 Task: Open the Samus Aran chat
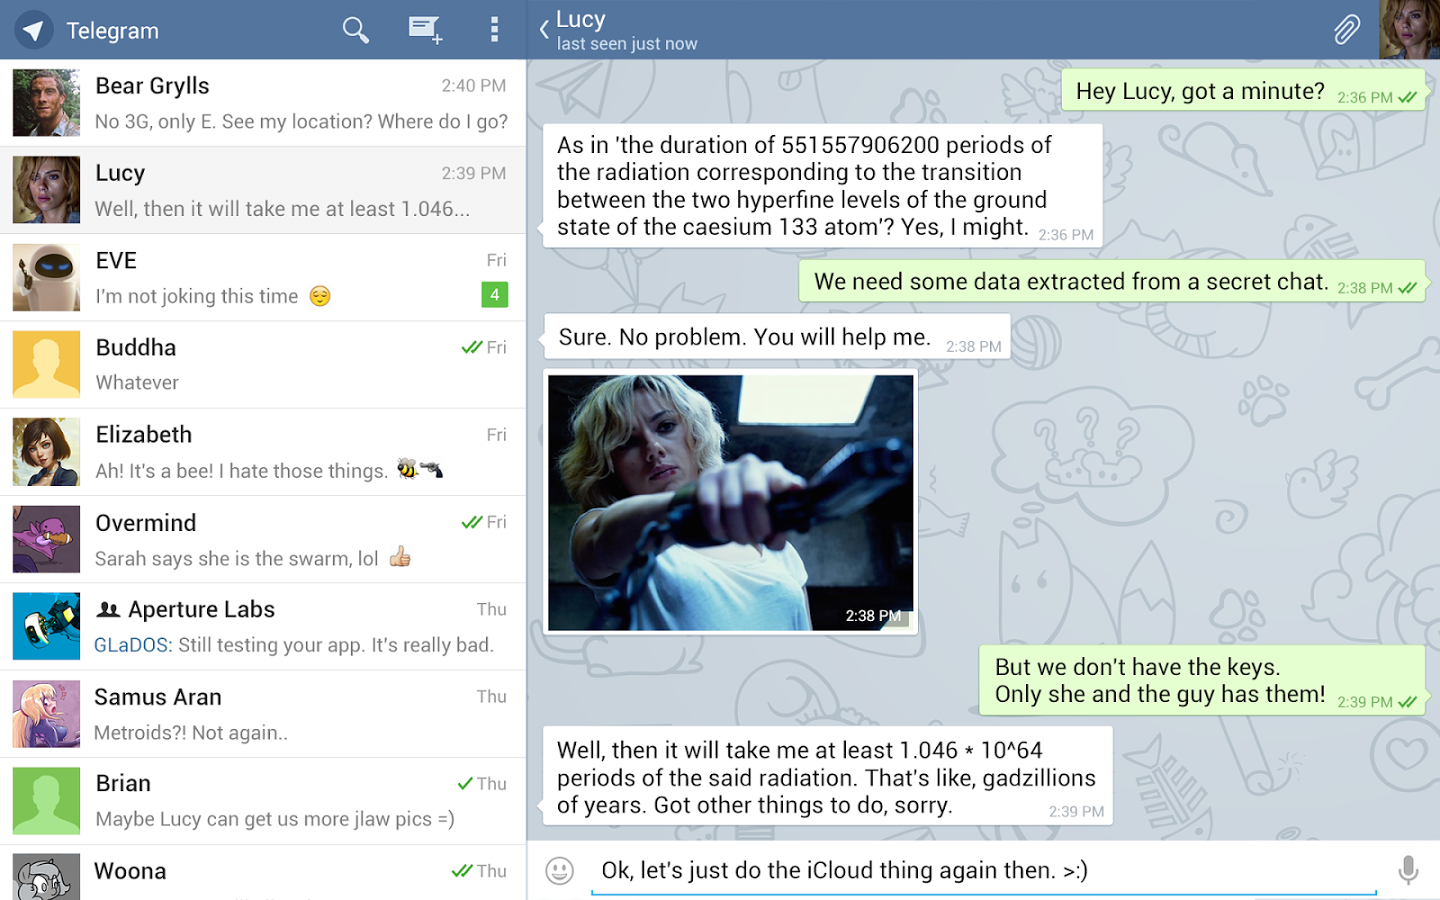click(263, 714)
